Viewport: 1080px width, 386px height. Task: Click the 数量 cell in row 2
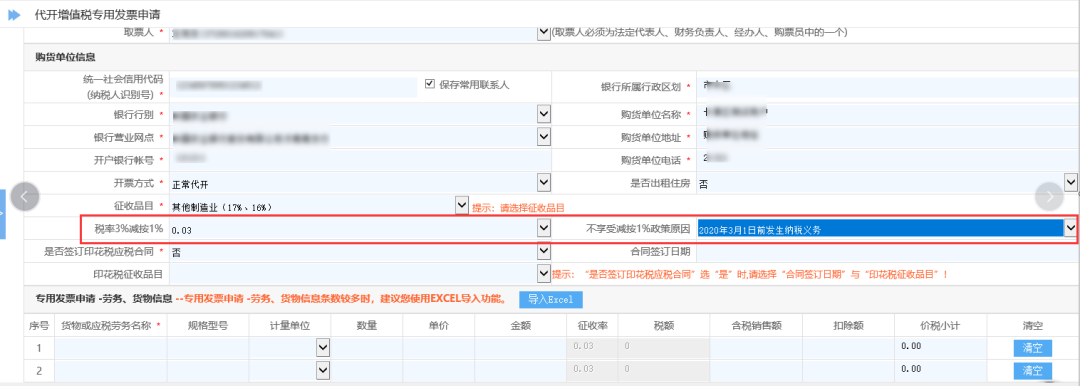tap(366, 371)
